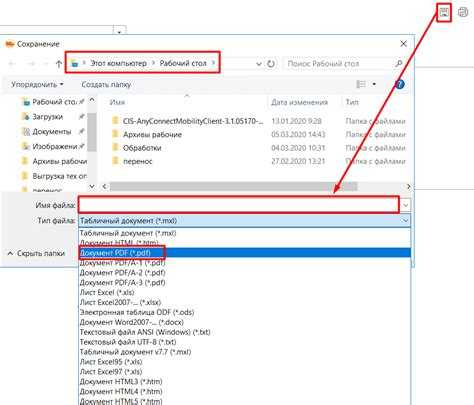
Task: Refresh the current folder location
Action: [x=271, y=63]
